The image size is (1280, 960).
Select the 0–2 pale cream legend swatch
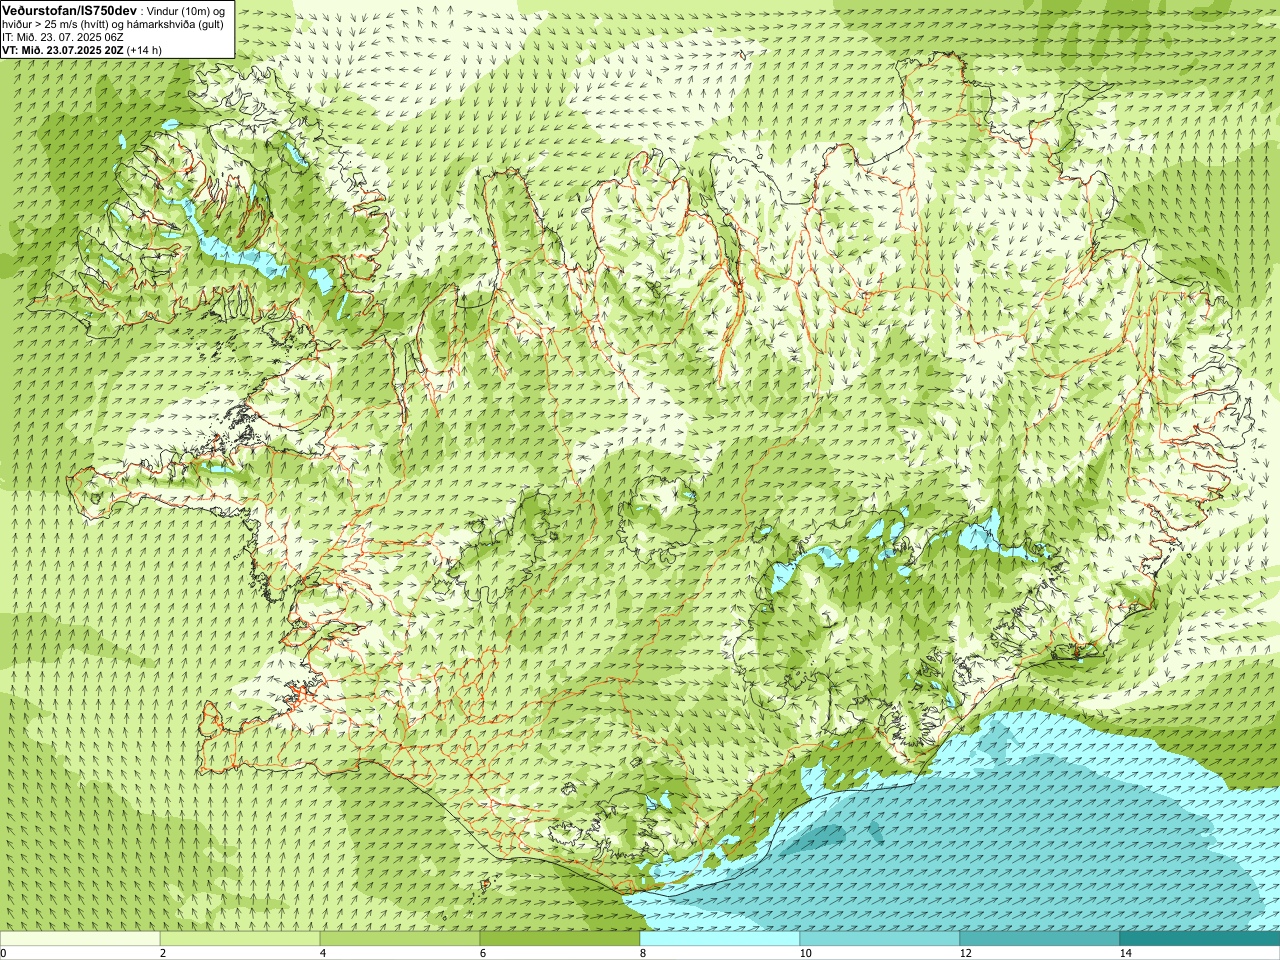click(80, 939)
